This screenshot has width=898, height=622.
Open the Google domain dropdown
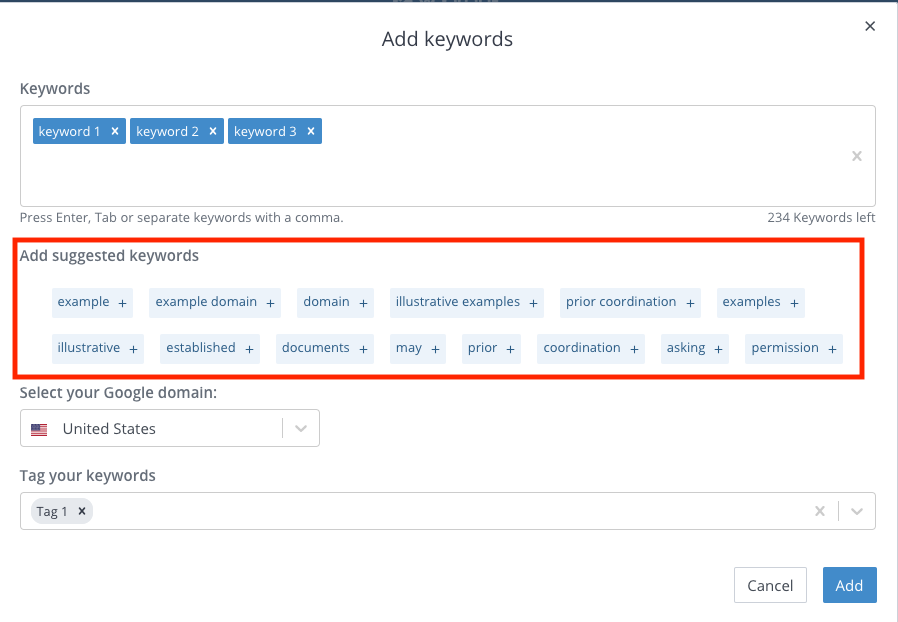(x=301, y=428)
